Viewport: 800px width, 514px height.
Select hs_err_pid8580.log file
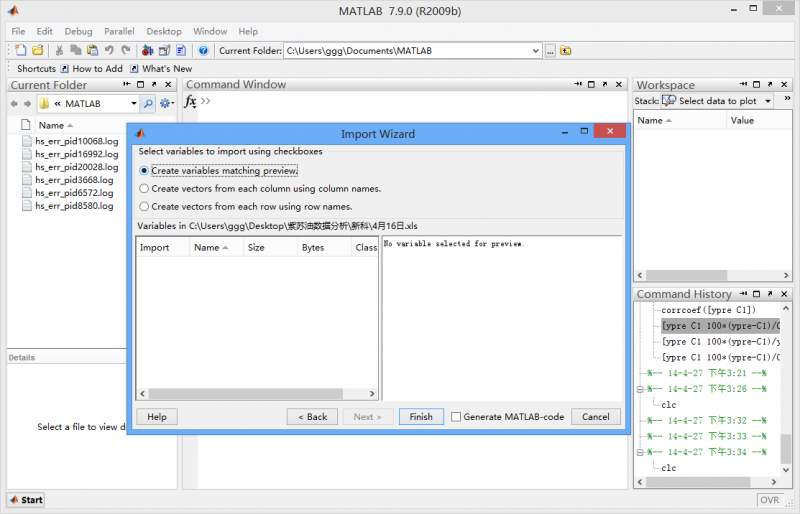74,206
